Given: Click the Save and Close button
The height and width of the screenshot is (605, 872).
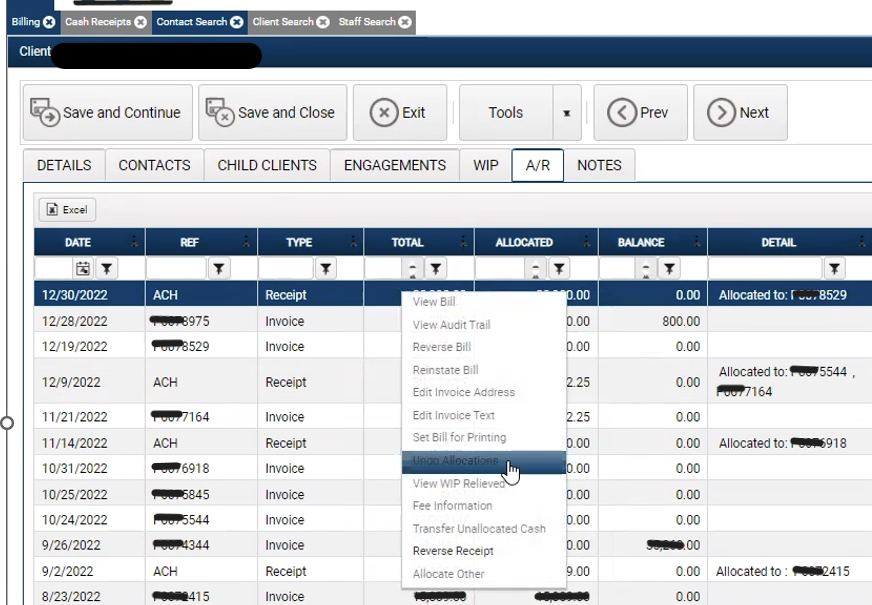Looking at the screenshot, I should pos(272,112).
